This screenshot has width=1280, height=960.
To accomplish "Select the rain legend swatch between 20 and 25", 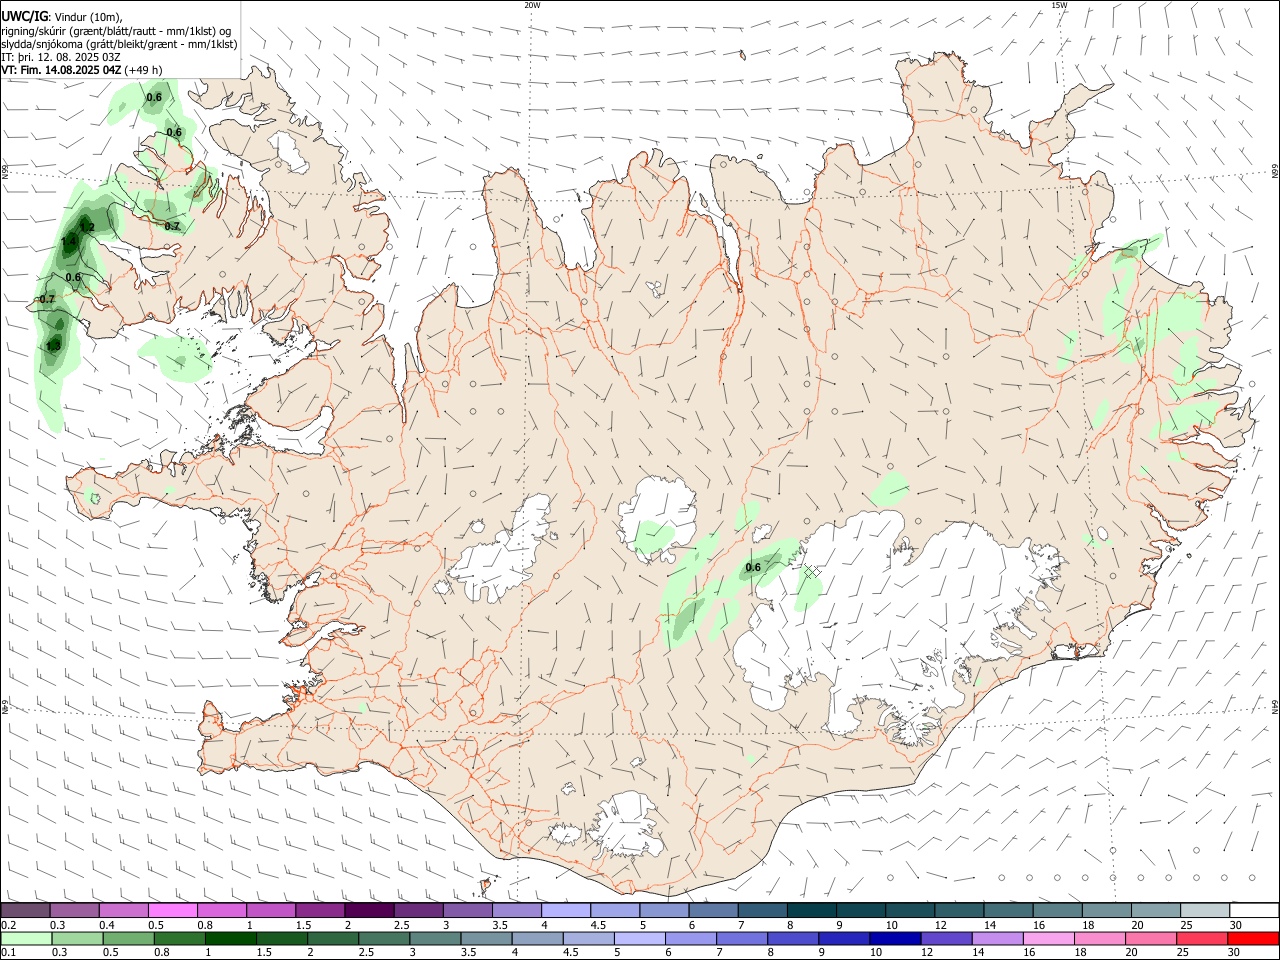I will click(1150, 938).
